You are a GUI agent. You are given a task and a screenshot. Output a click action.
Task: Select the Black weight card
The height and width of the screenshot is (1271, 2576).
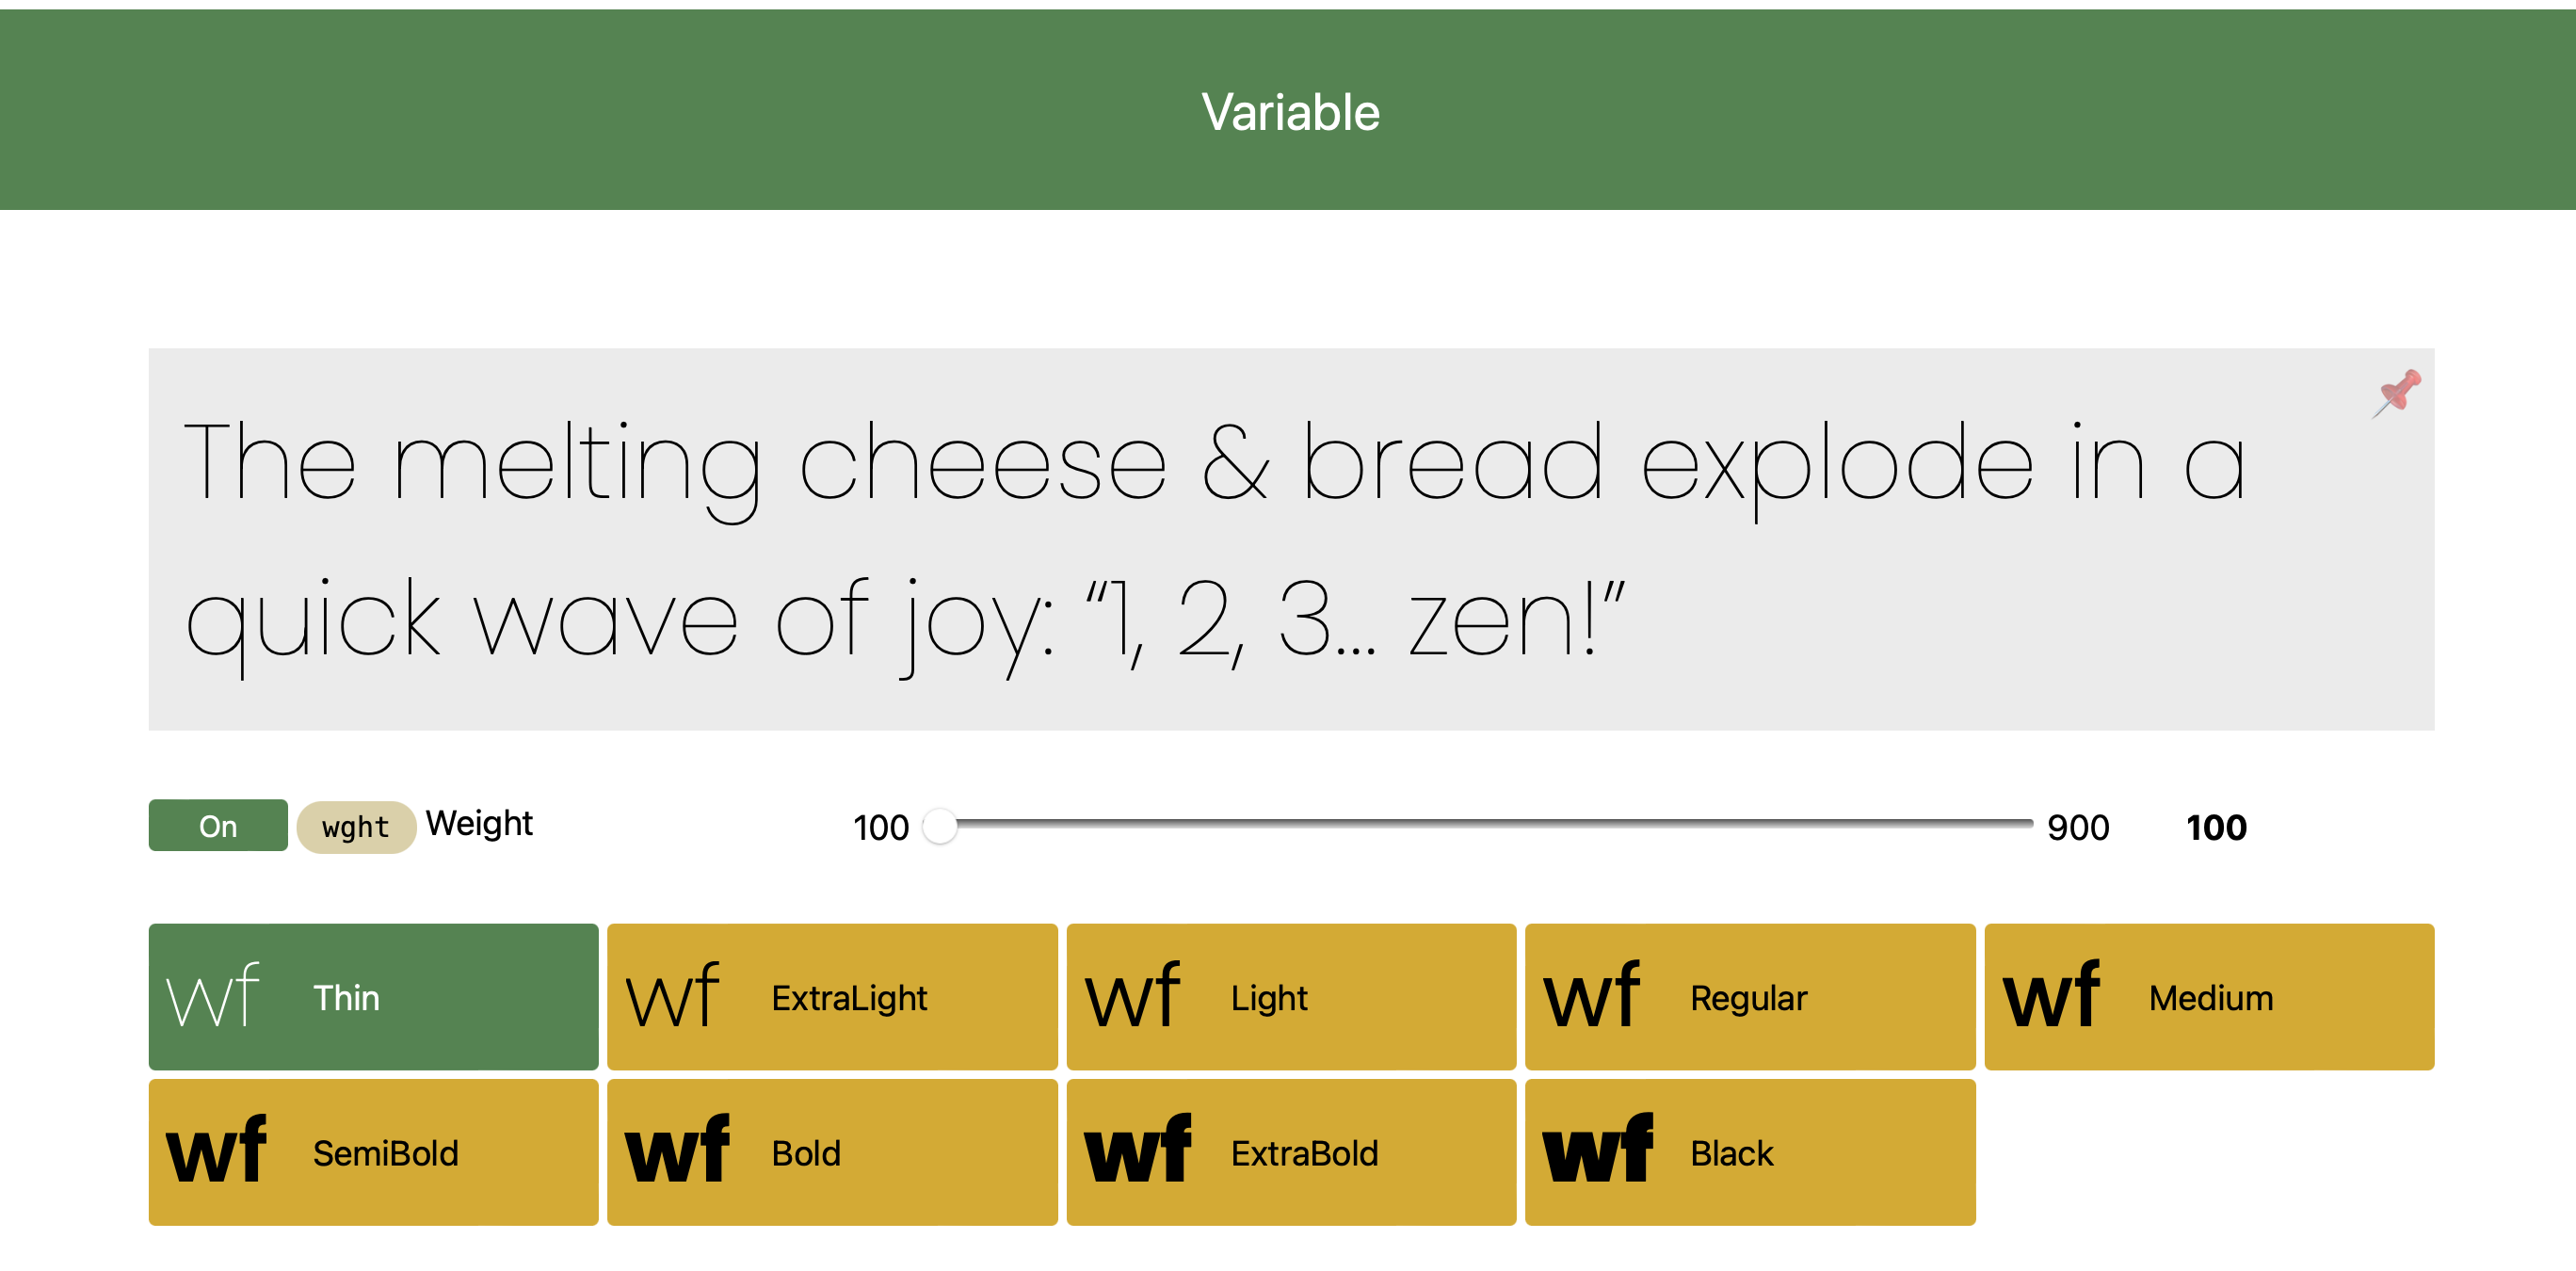click(1749, 1151)
